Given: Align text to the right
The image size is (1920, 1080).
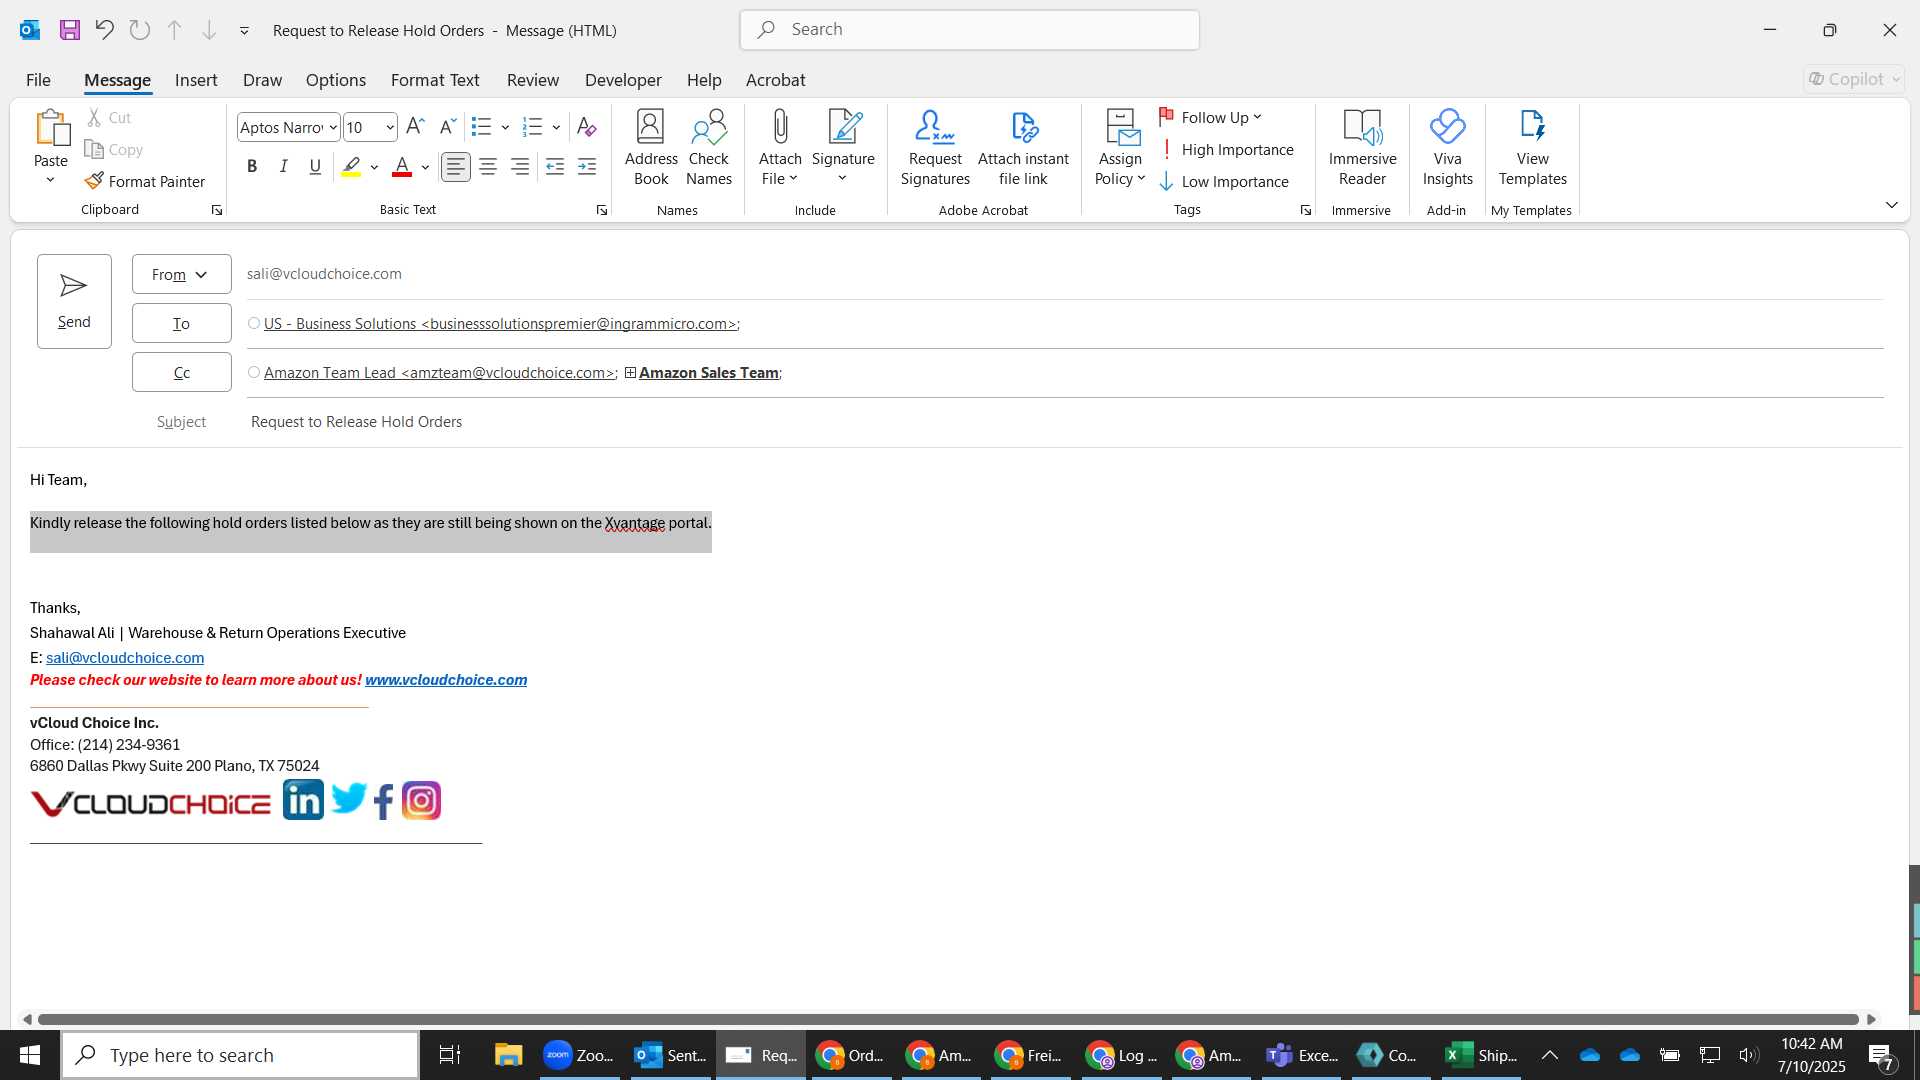Looking at the screenshot, I should 520,167.
